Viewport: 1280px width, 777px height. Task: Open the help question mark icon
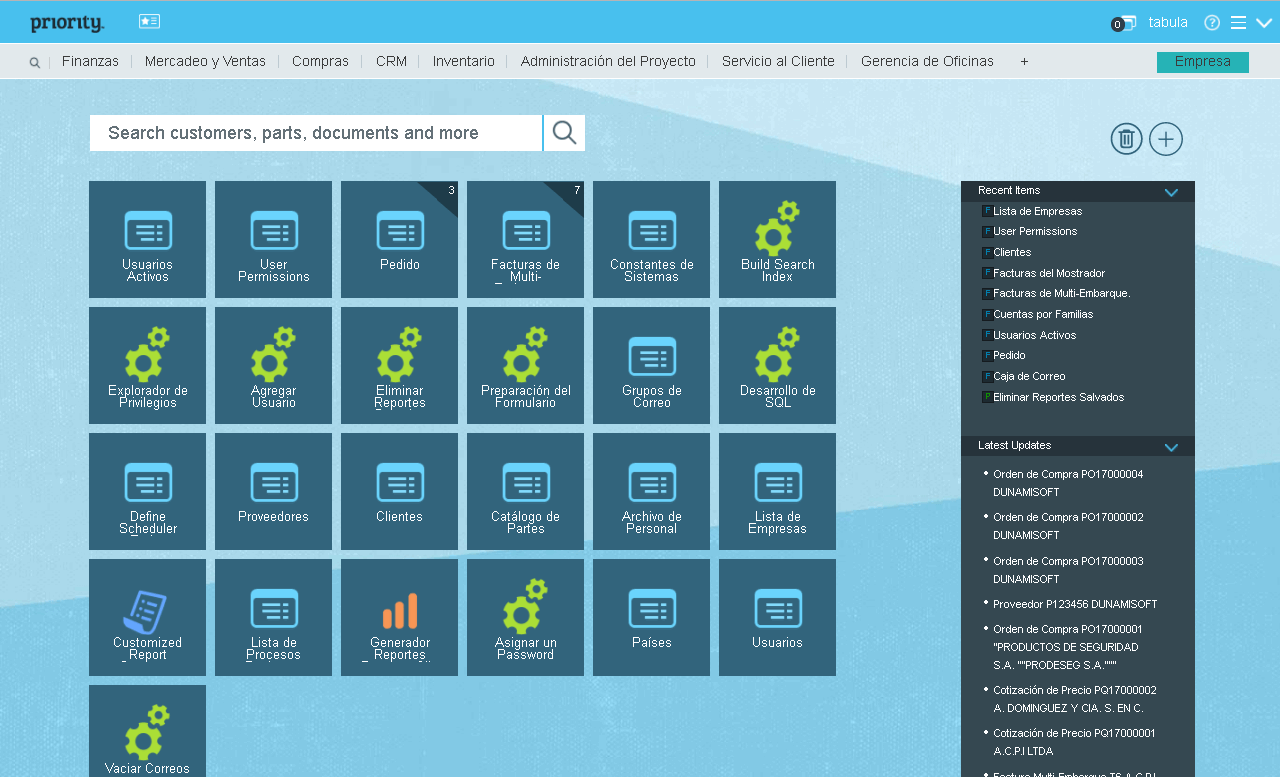pos(1212,23)
